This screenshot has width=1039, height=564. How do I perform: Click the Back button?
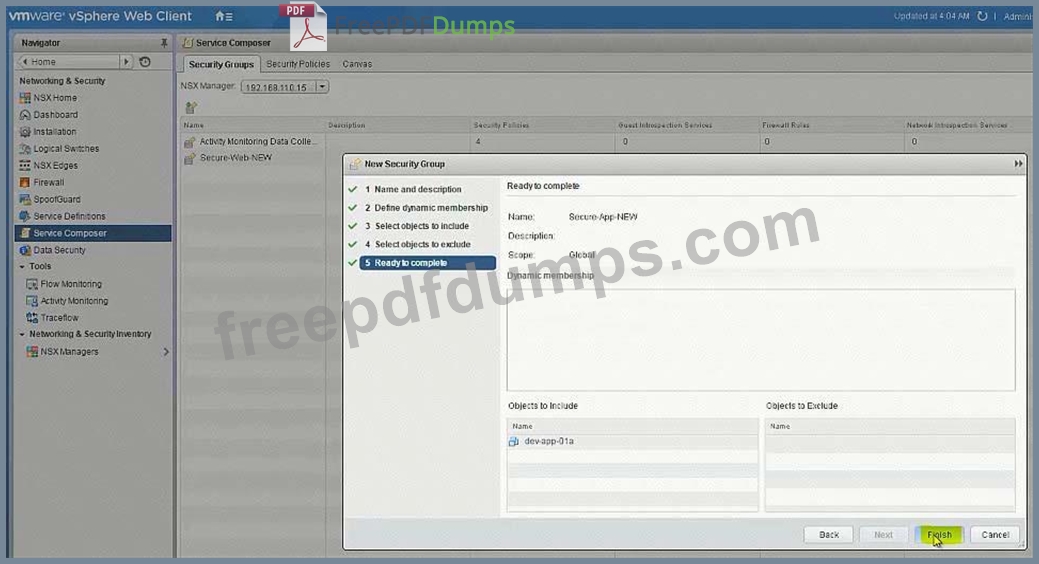pos(829,535)
